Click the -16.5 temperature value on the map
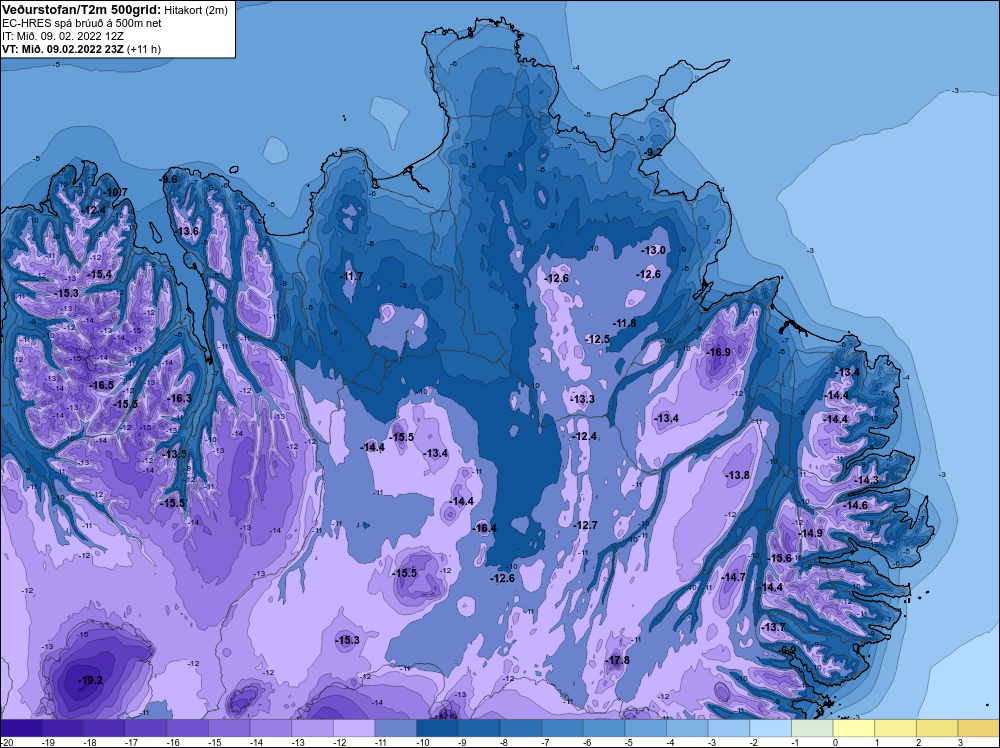Image resolution: width=1000 pixels, height=748 pixels. point(102,385)
